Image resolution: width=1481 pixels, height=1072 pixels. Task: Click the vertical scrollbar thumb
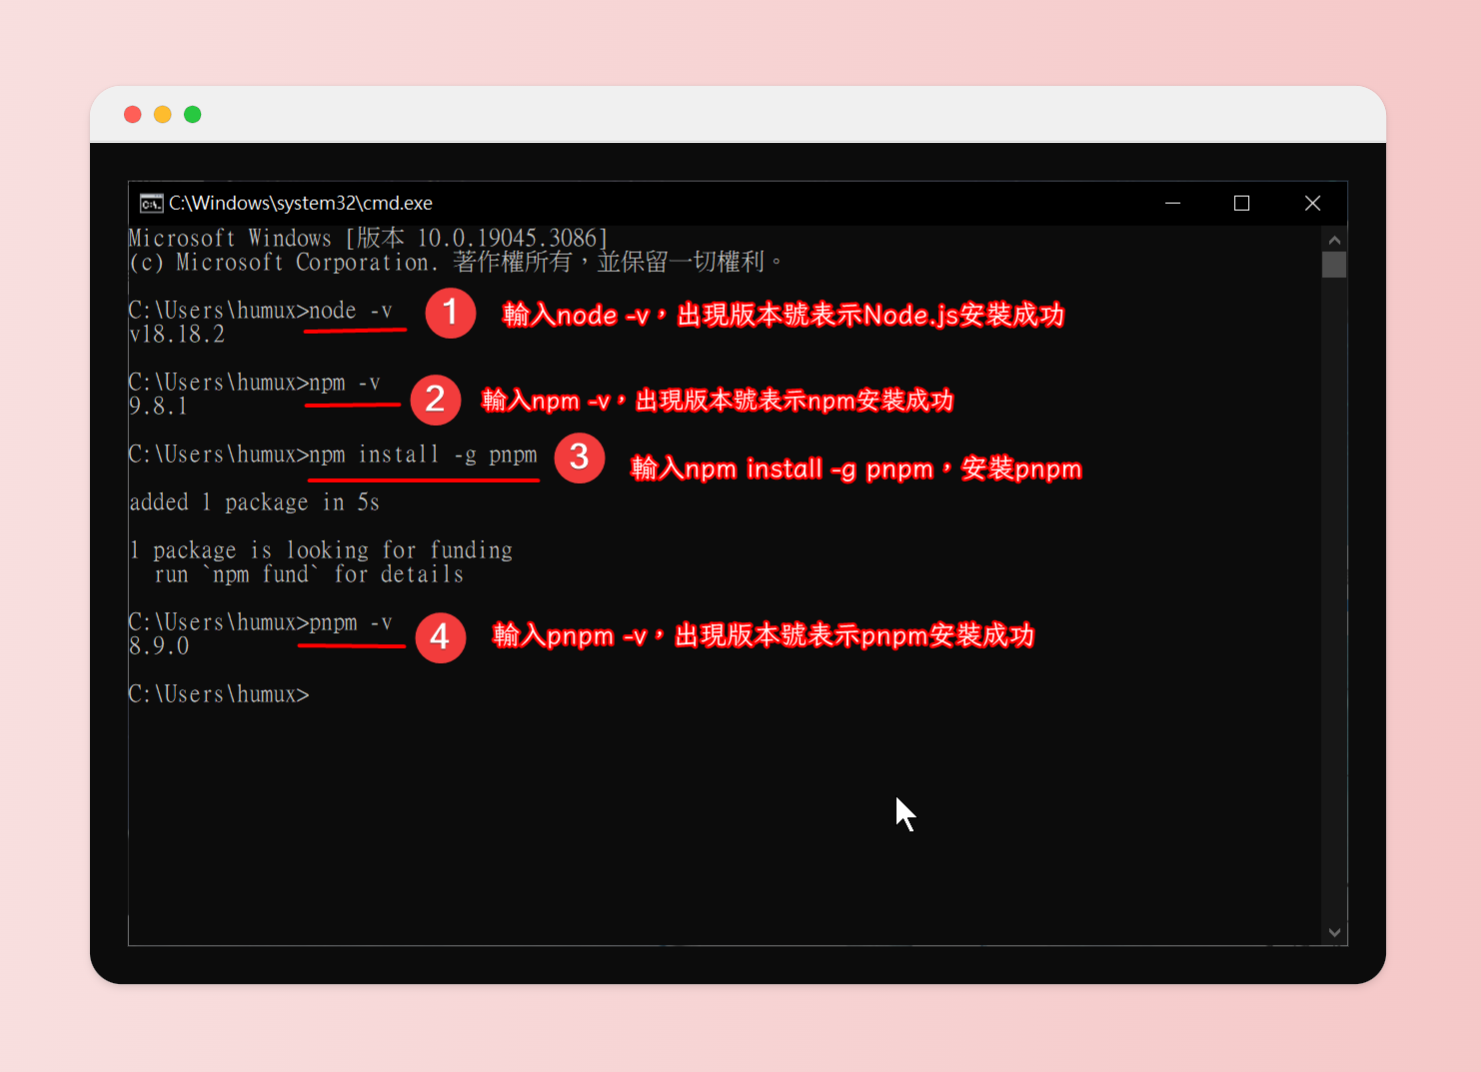1334,265
